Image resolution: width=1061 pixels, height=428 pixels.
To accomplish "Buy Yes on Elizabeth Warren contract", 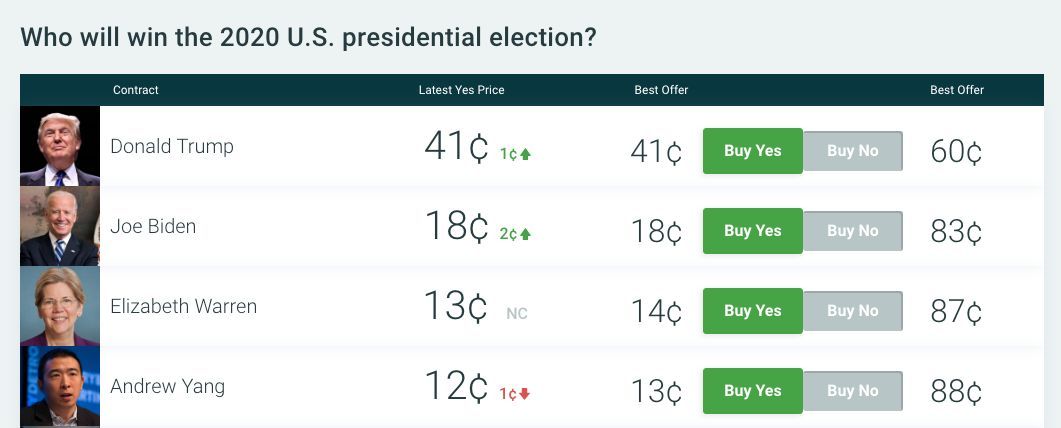I will pos(752,311).
